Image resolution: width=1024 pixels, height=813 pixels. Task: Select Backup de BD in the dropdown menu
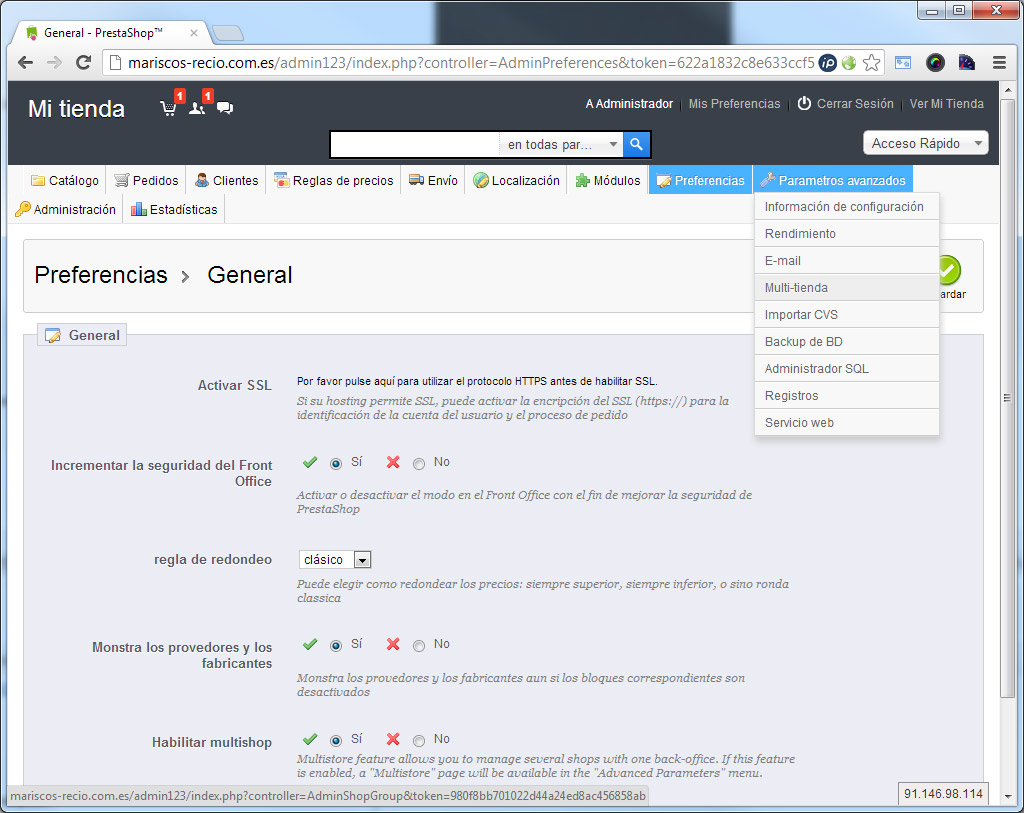click(847, 342)
